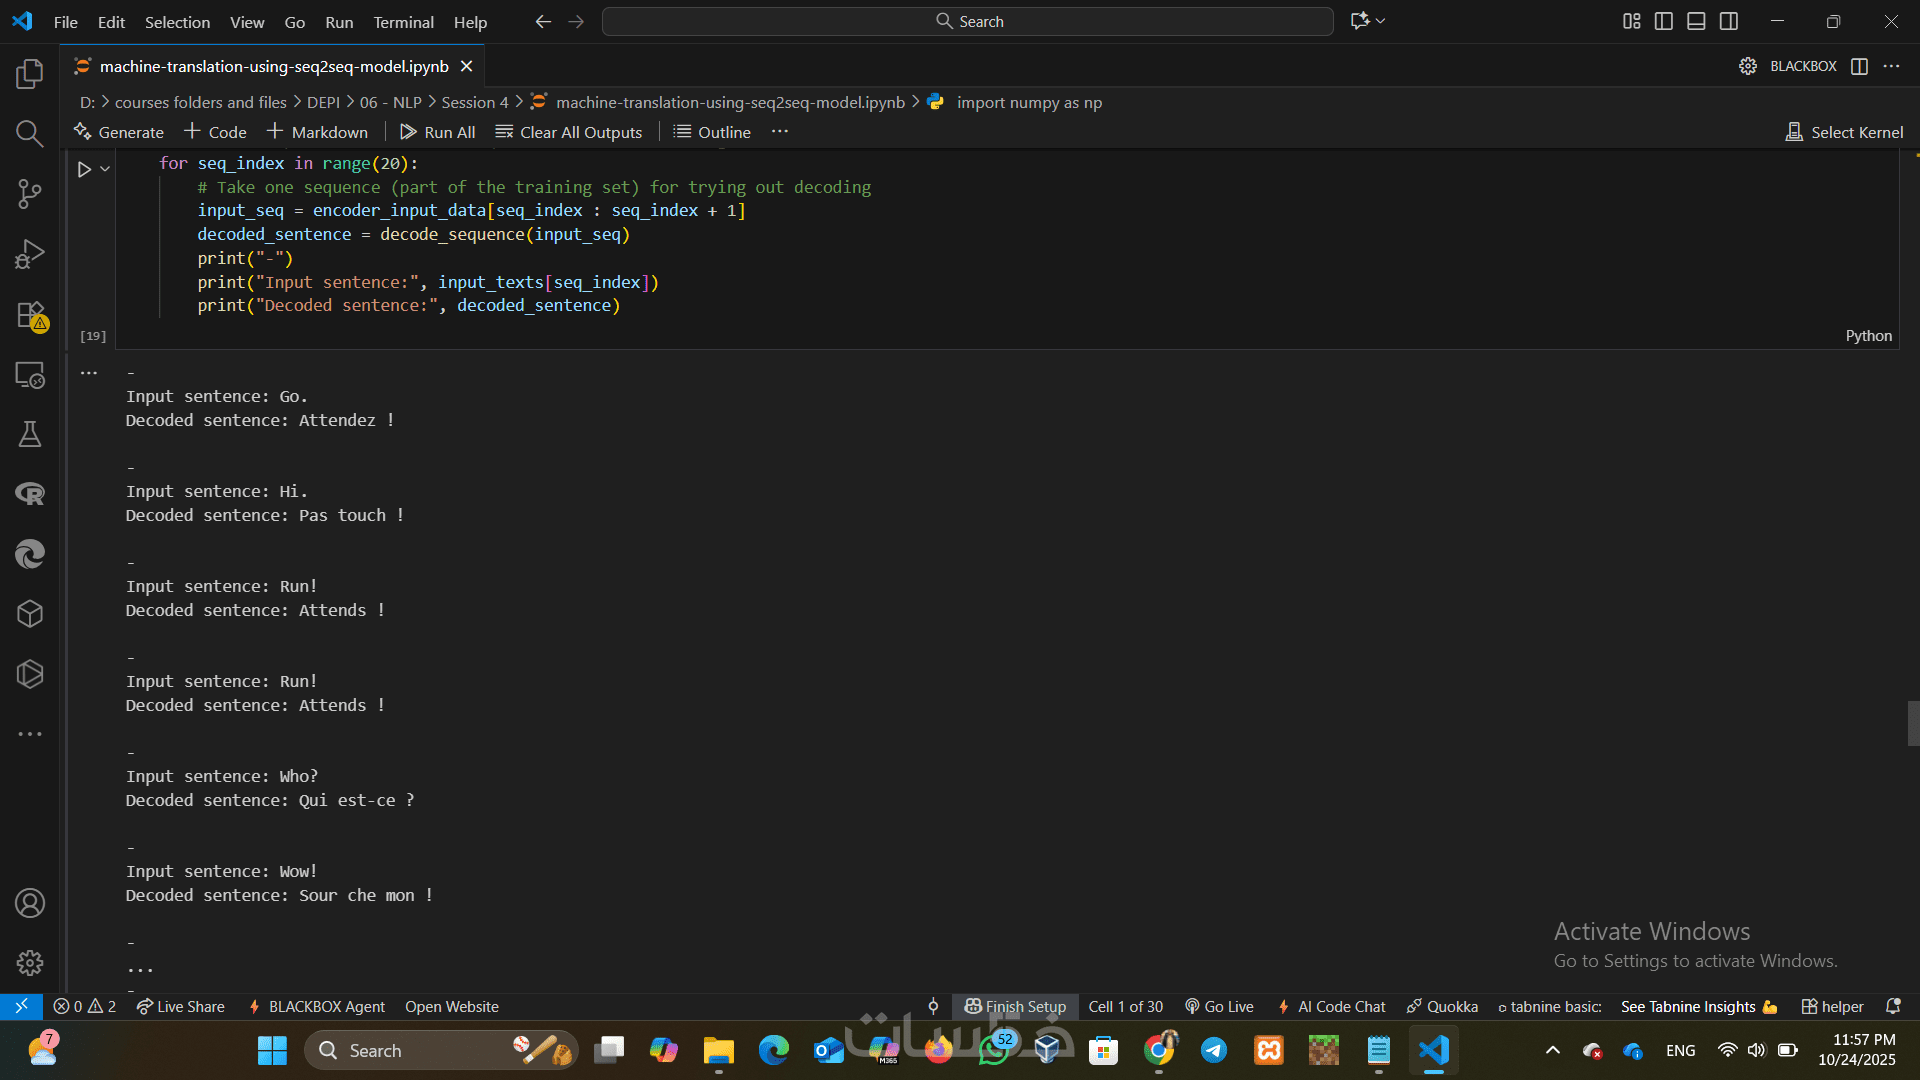This screenshot has height=1080, width=1920.
Task: Open the cell output more actions ellipsis
Action: pos(89,372)
